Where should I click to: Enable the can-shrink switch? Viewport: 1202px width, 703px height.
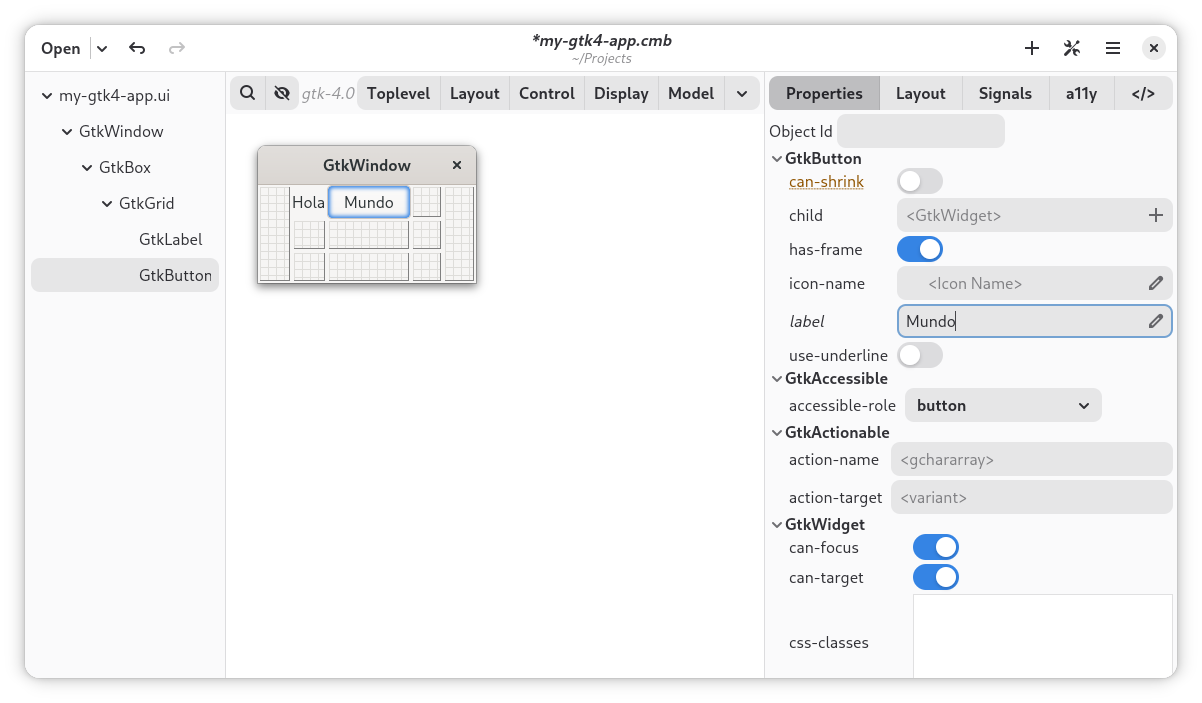click(920, 181)
